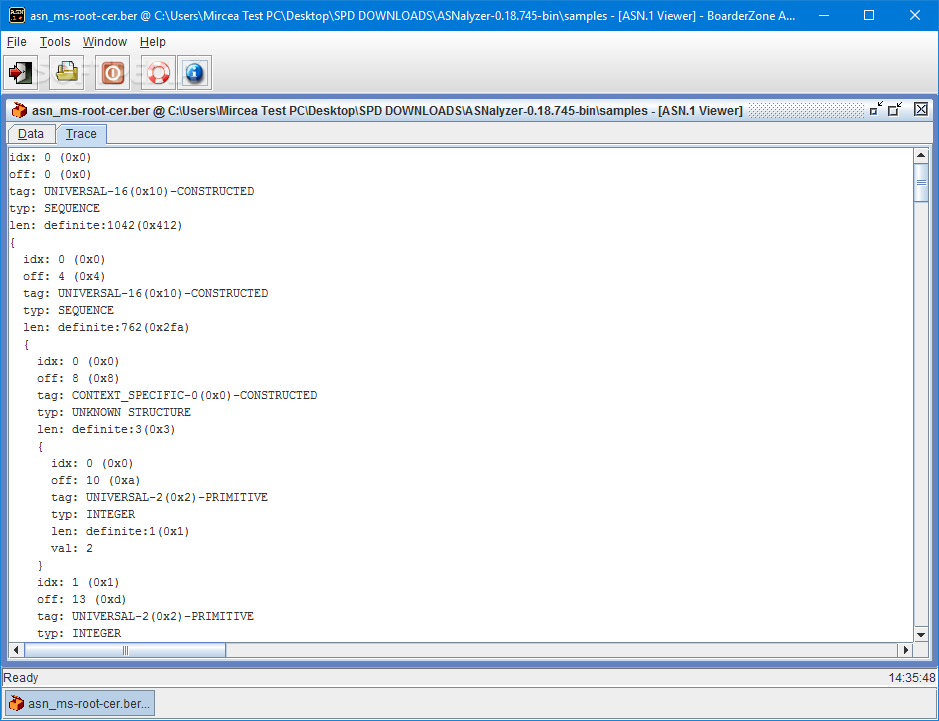Click the line 'off: 10 (0xa)'
Screen dimensions: 939x721
click(x=96, y=480)
